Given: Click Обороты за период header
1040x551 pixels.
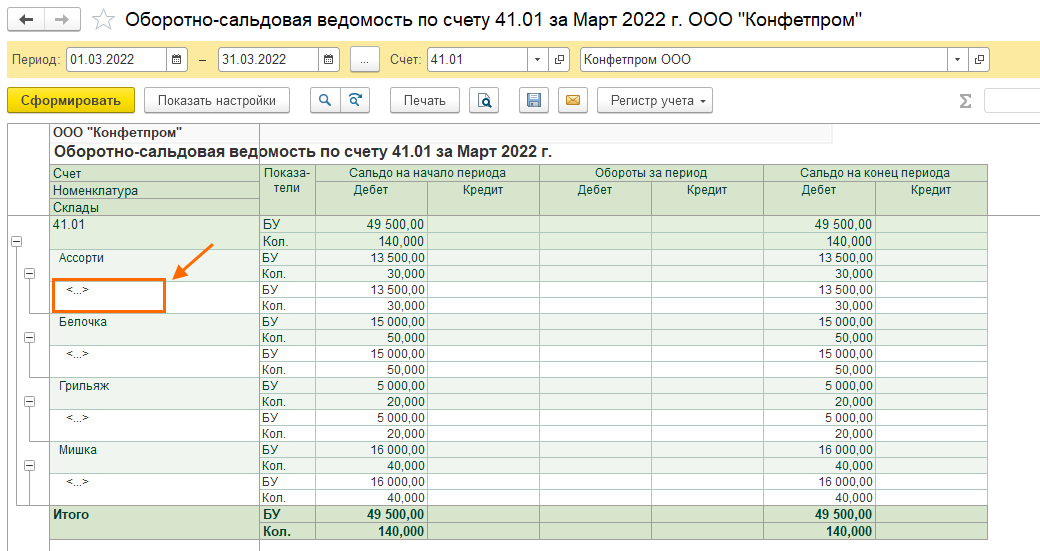Looking at the screenshot, I should 651,173.
